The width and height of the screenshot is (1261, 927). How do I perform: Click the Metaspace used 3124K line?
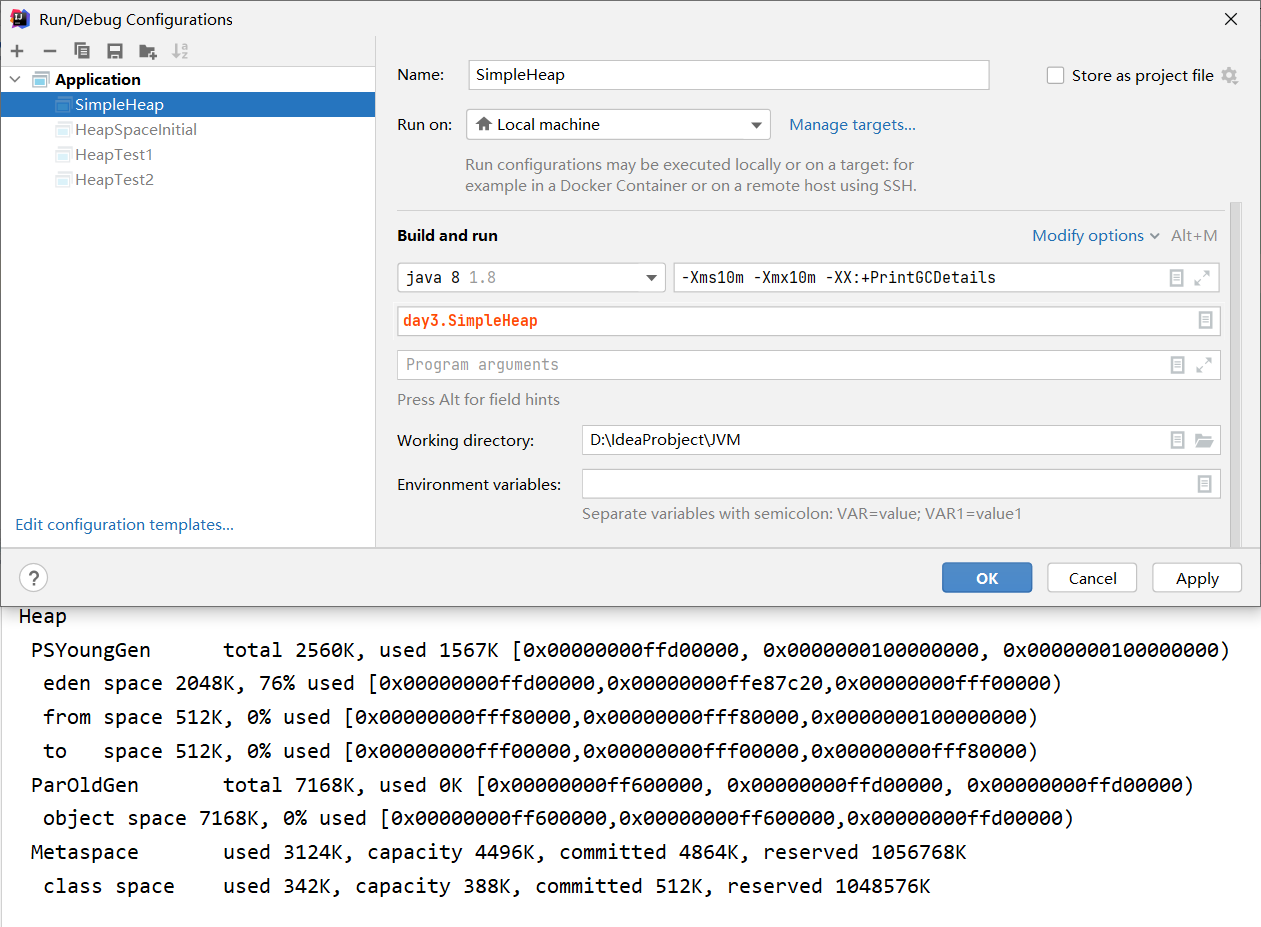coord(498,853)
